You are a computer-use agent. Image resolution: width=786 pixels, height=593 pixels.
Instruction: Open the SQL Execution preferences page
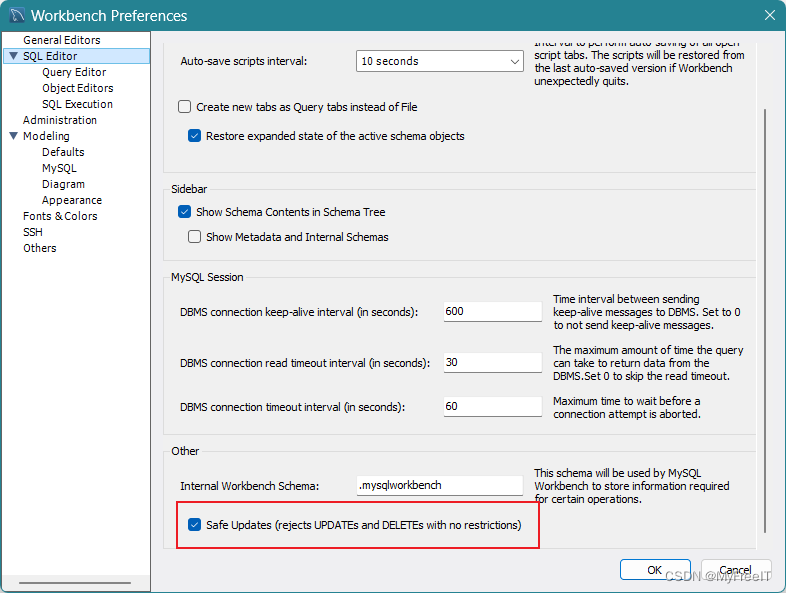pos(77,104)
